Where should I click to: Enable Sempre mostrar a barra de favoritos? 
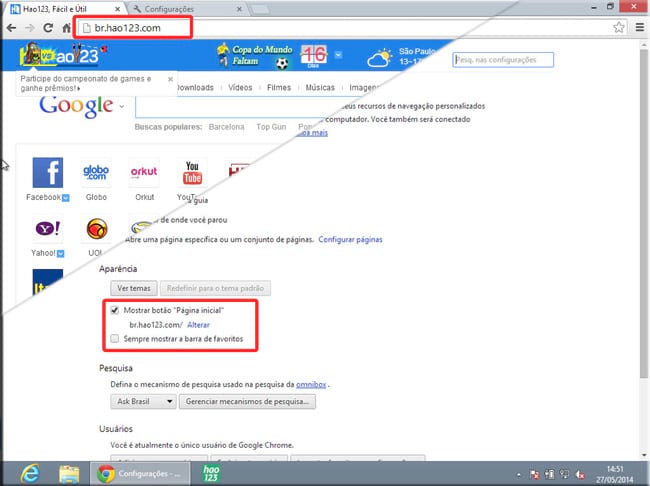(x=115, y=339)
